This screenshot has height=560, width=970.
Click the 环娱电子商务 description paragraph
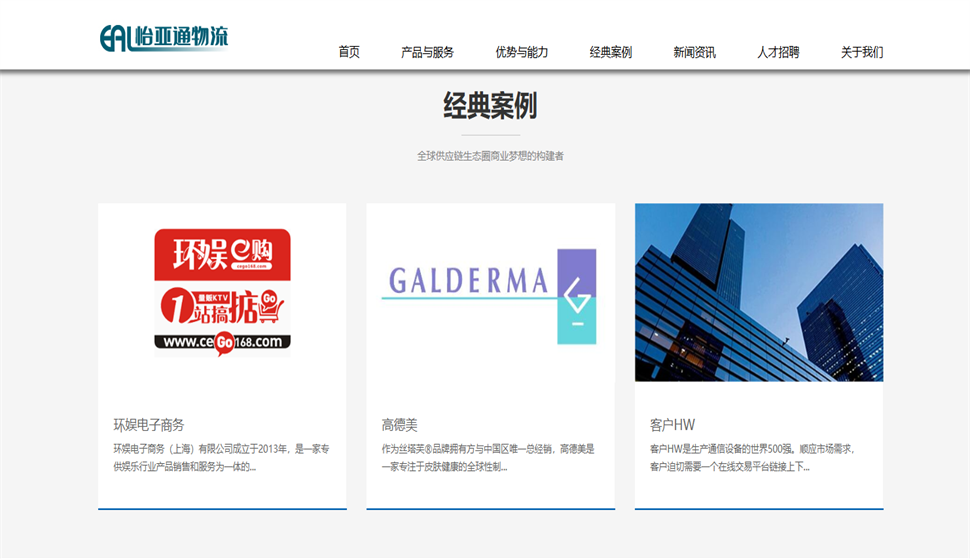pyautogui.click(x=221, y=458)
